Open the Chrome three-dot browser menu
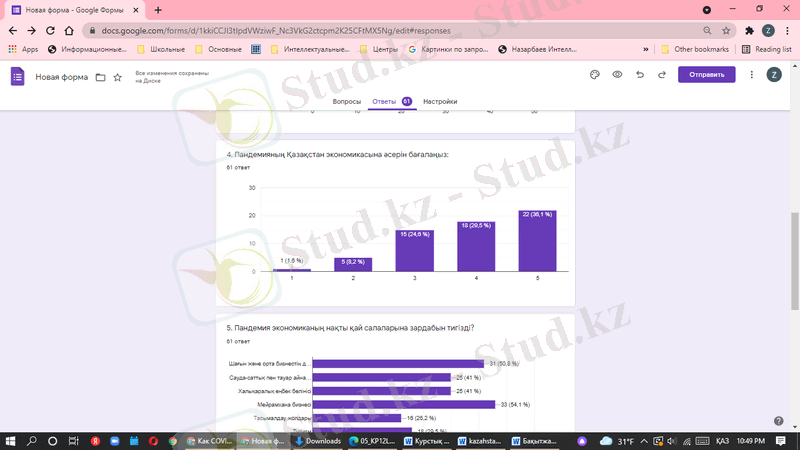The image size is (800, 450). coord(787,30)
